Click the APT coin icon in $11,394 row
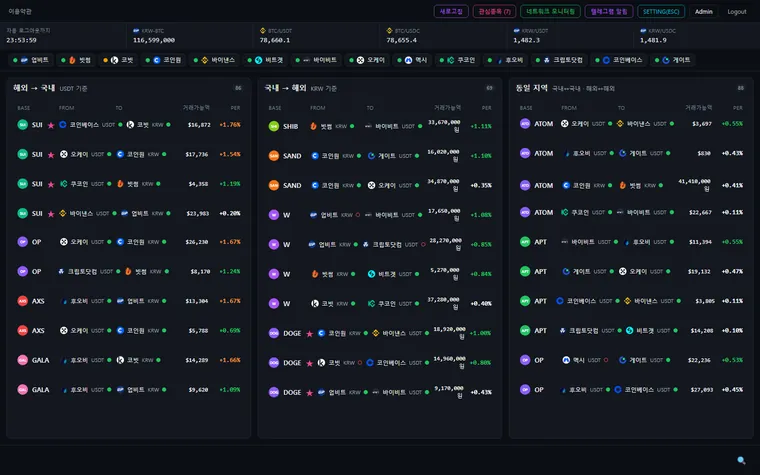This screenshot has height=475, width=760. point(525,242)
